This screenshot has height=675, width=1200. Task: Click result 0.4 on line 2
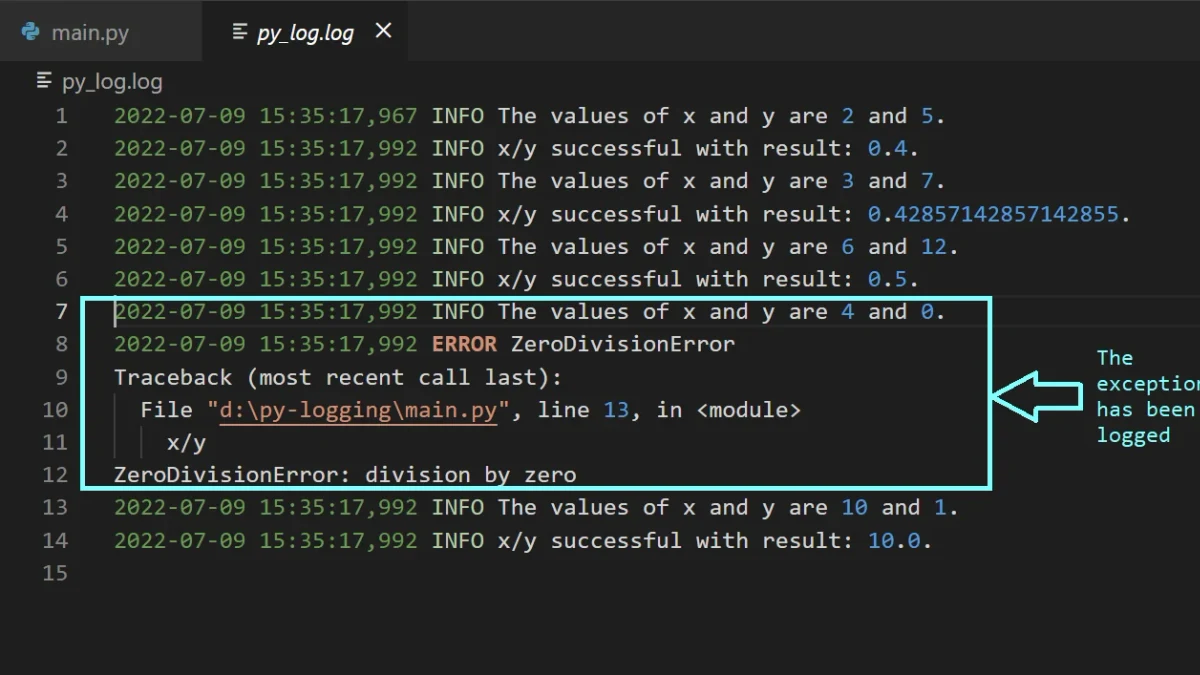887,149
